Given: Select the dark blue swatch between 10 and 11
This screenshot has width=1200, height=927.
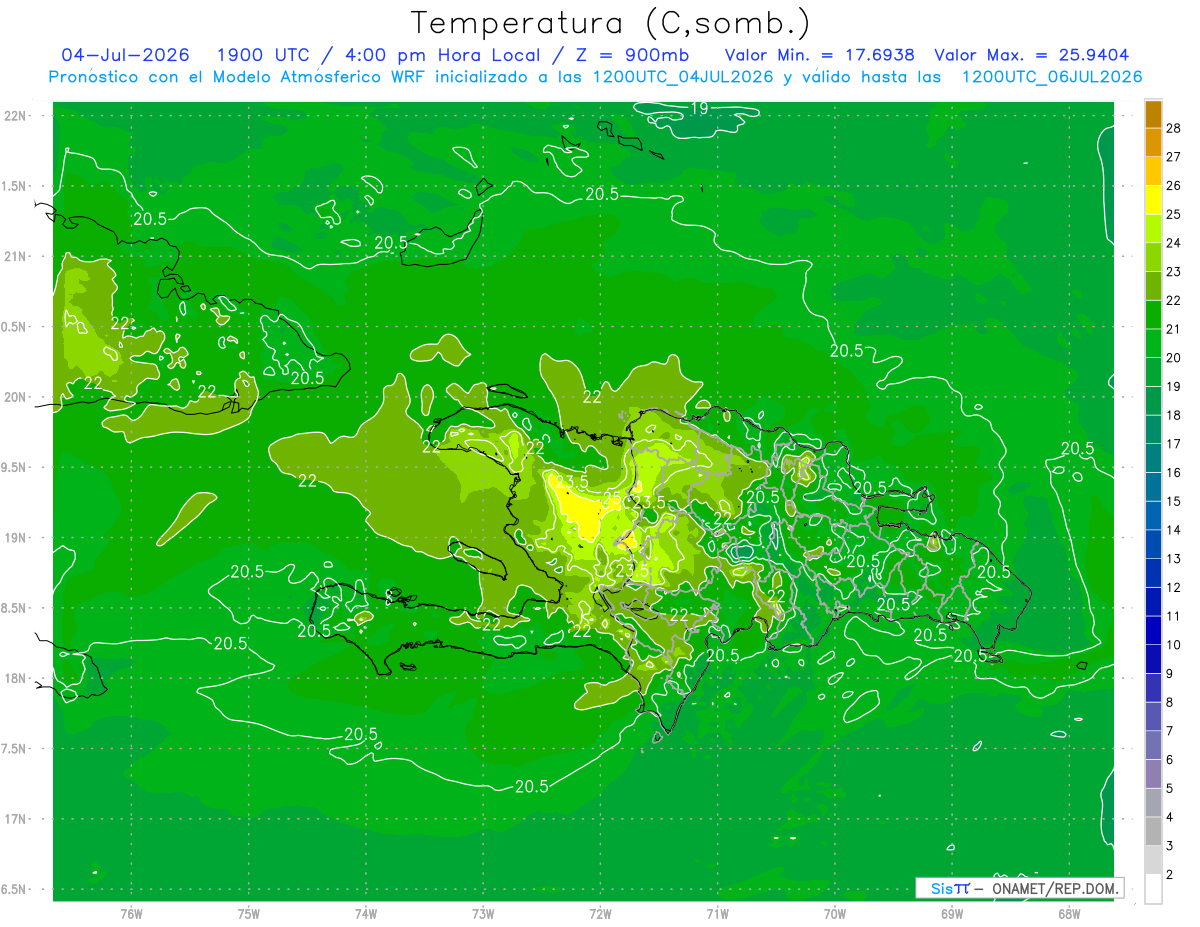Looking at the screenshot, I should pyautogui.click(x=1153, y=630).
